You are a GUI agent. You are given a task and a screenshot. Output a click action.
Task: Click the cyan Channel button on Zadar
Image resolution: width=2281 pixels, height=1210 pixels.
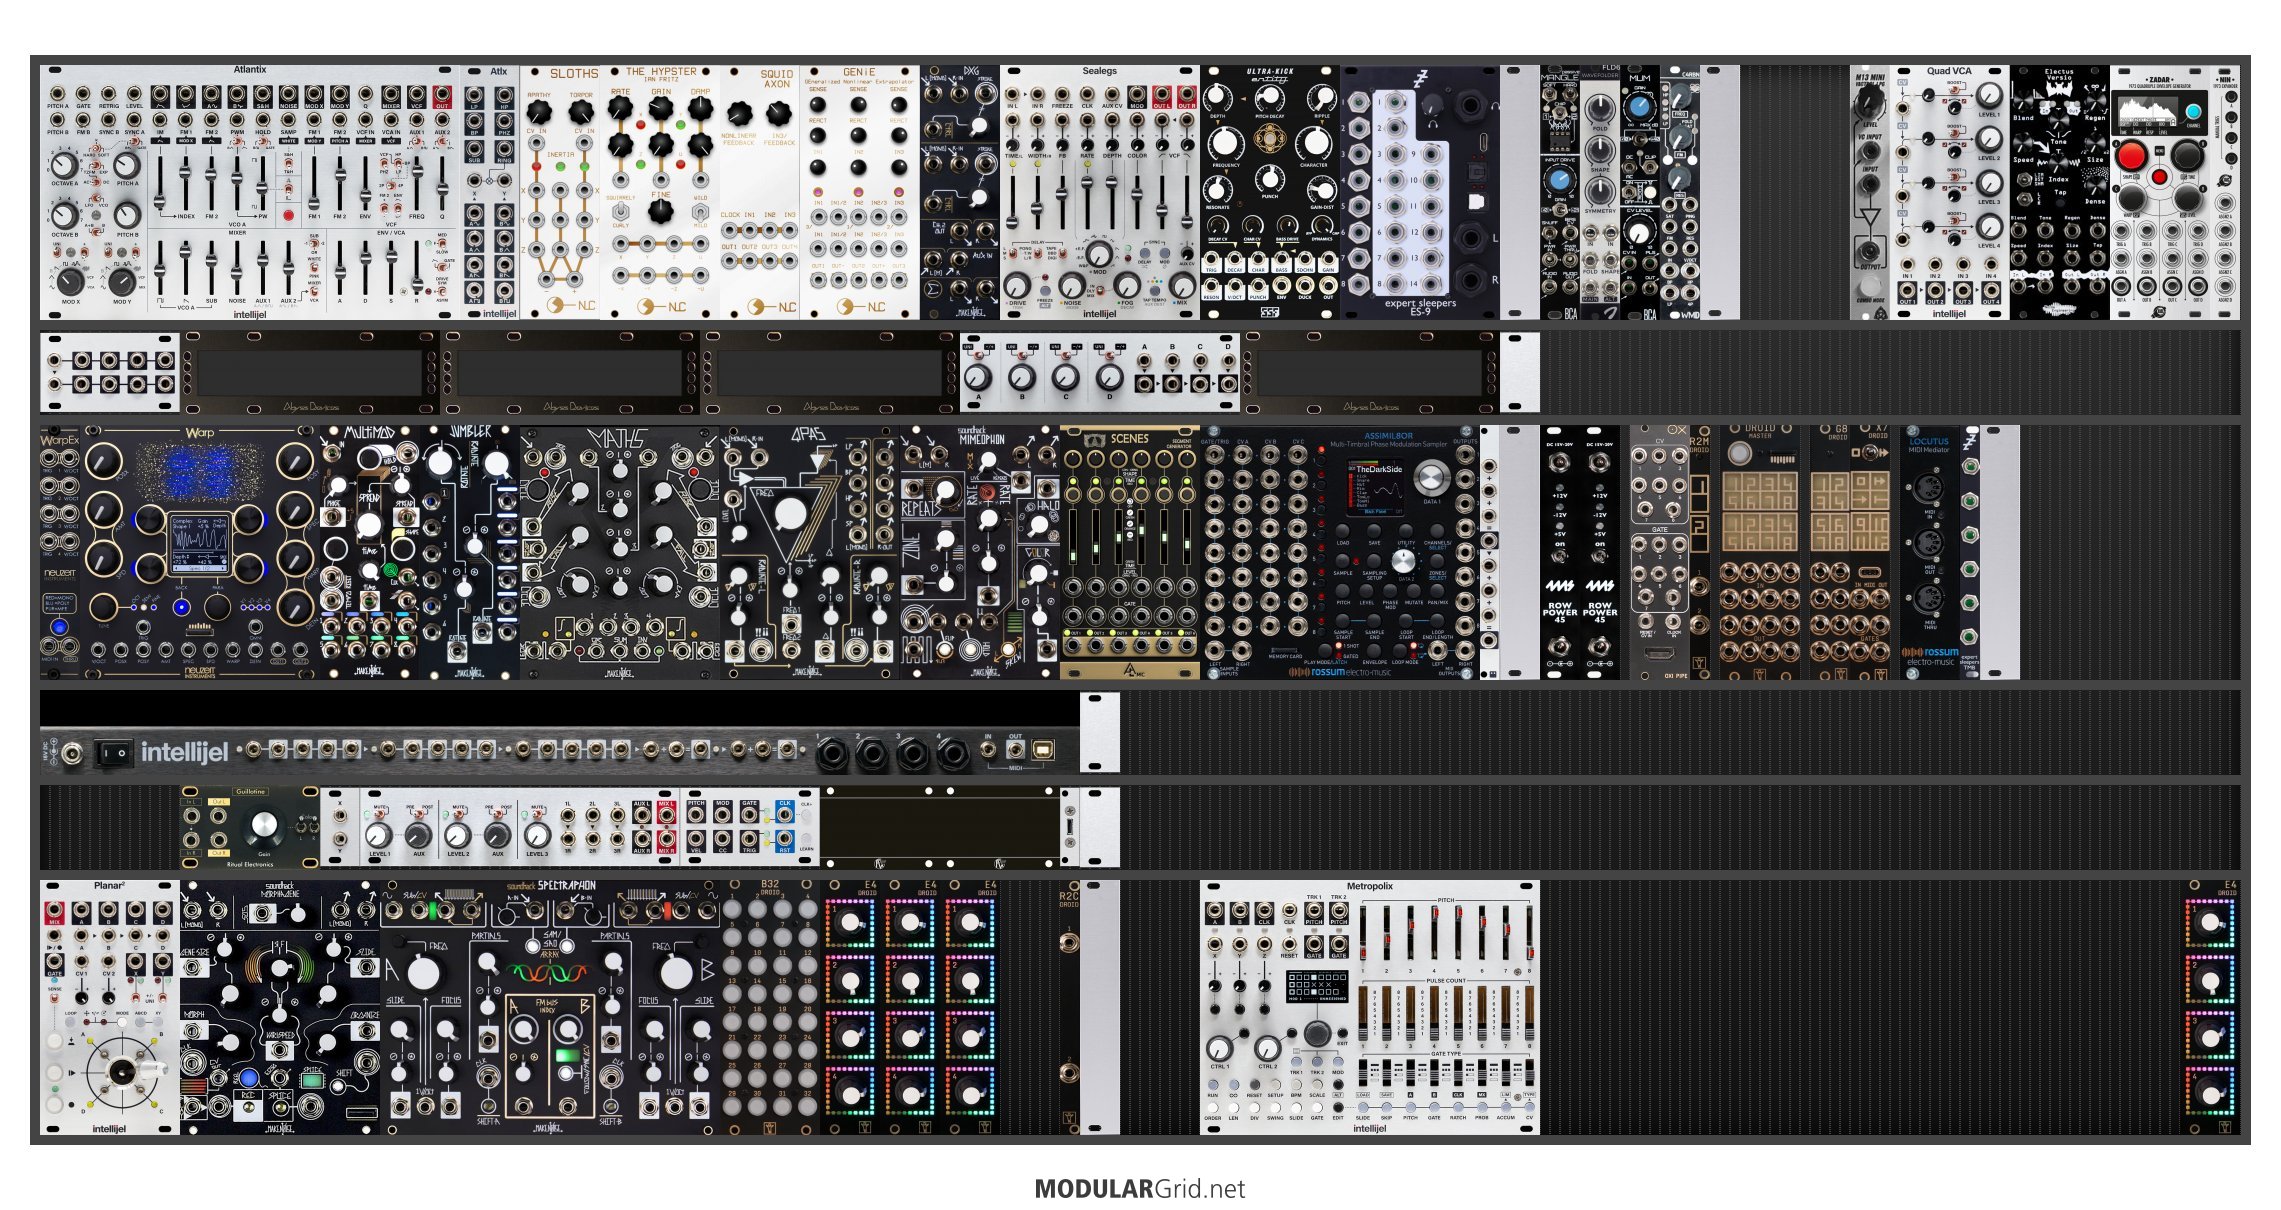coord(2194,111)
